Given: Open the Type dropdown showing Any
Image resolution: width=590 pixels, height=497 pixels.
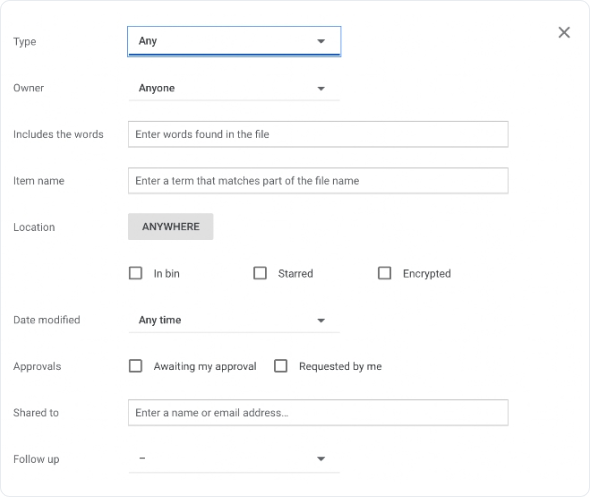Looking at the screenshot, I should click(234, 41).
